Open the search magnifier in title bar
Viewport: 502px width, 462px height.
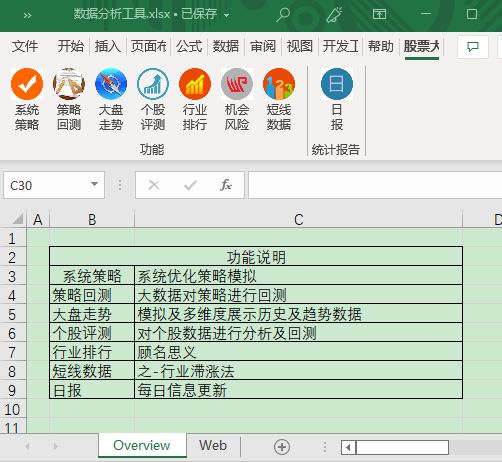(283, 15)
